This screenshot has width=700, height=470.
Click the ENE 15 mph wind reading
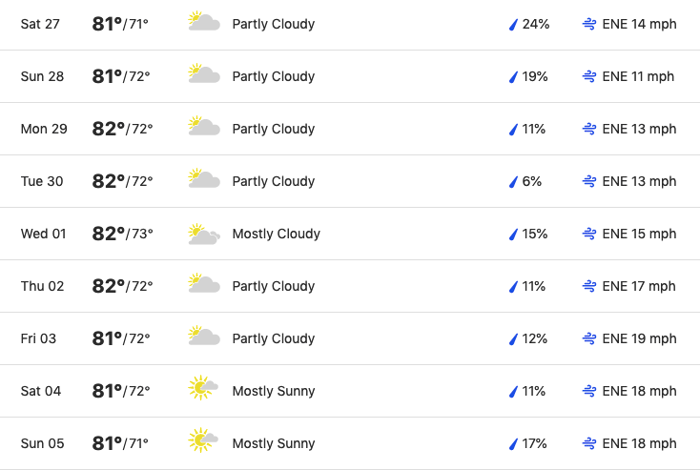pos(639,234)
